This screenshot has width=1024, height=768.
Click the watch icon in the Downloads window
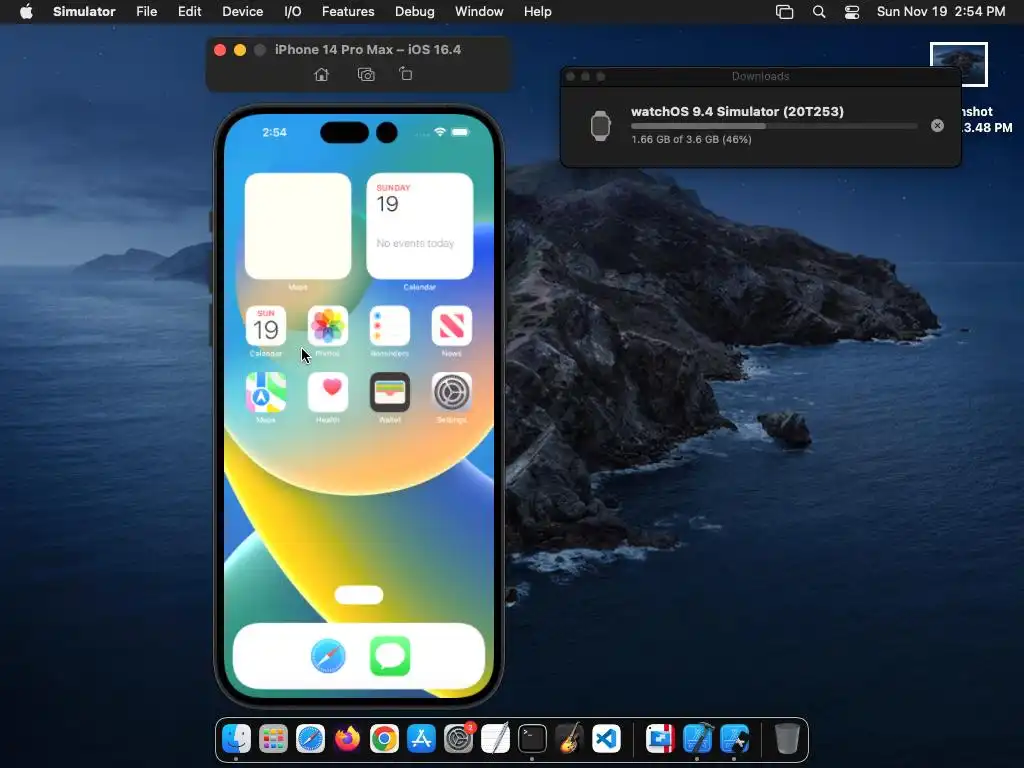click(x=600, y=126)
